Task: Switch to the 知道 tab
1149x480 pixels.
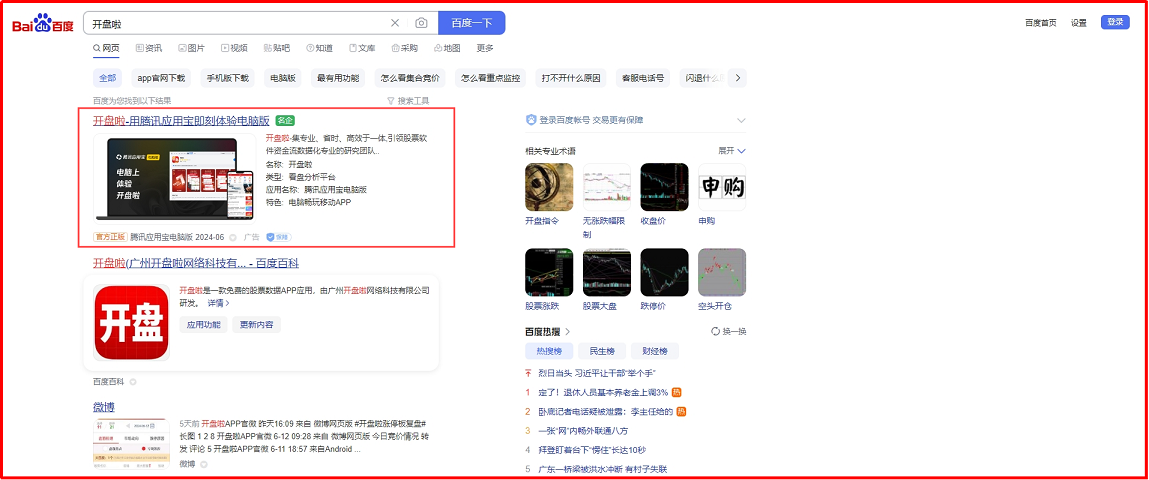Action: coord(319,48)
